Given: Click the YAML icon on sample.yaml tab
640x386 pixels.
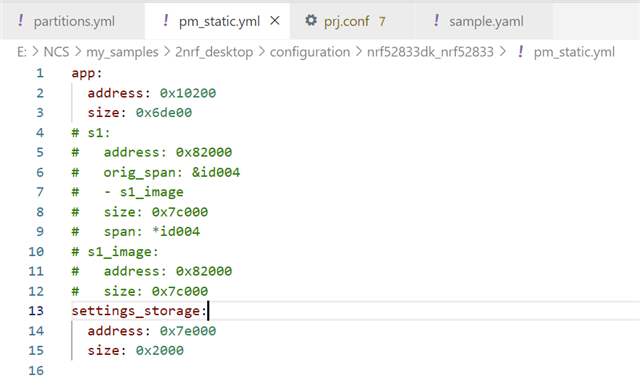Looking at the screenshot, I should click(436, 20).
